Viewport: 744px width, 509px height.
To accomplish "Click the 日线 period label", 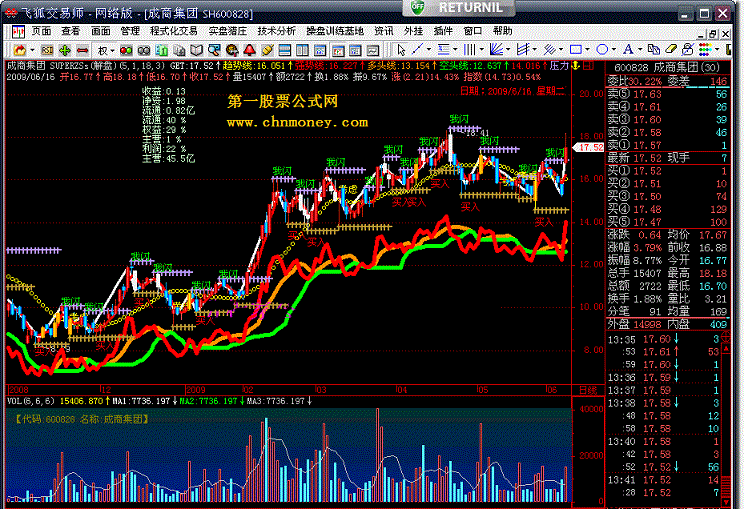I will click(x=588, y=390).
